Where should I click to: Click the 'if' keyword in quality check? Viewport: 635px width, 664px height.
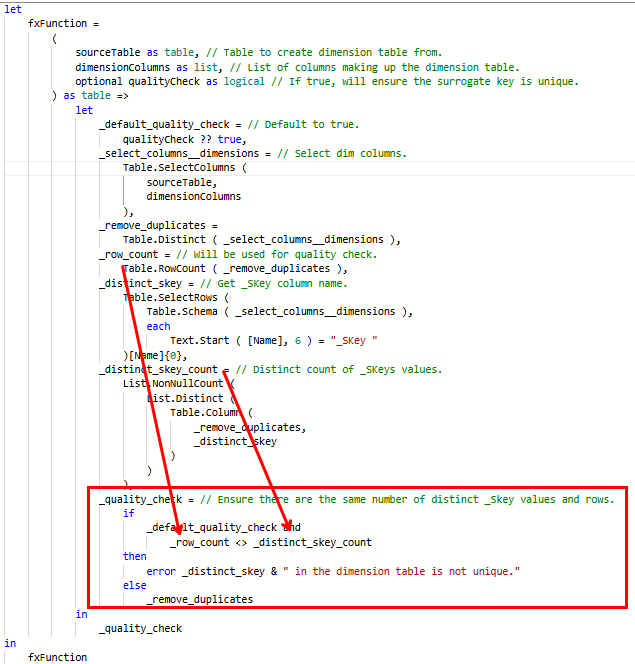pyautogui.click(x=128, y=513)
